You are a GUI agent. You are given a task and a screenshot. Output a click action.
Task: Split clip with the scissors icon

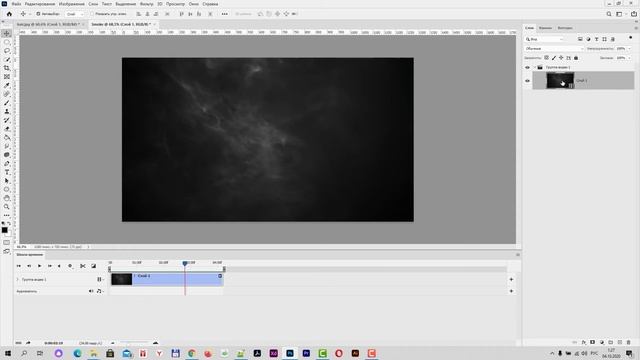[x=83, y=266]
